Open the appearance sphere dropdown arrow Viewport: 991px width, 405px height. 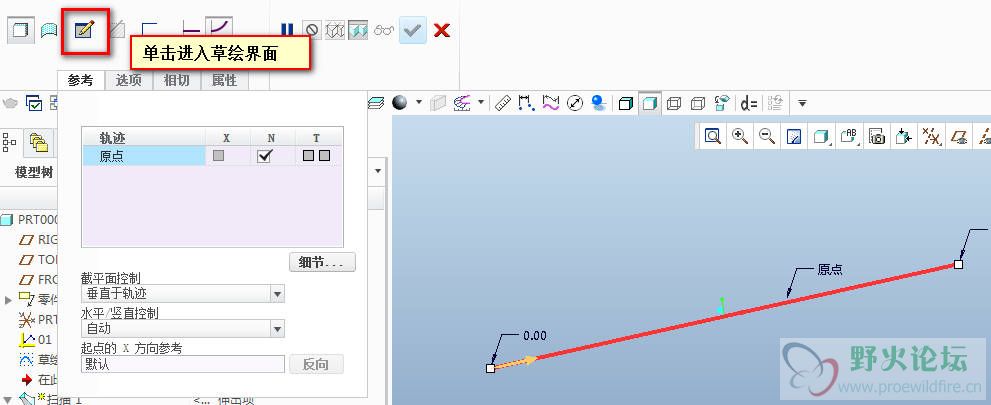click(x=418, y=102)
